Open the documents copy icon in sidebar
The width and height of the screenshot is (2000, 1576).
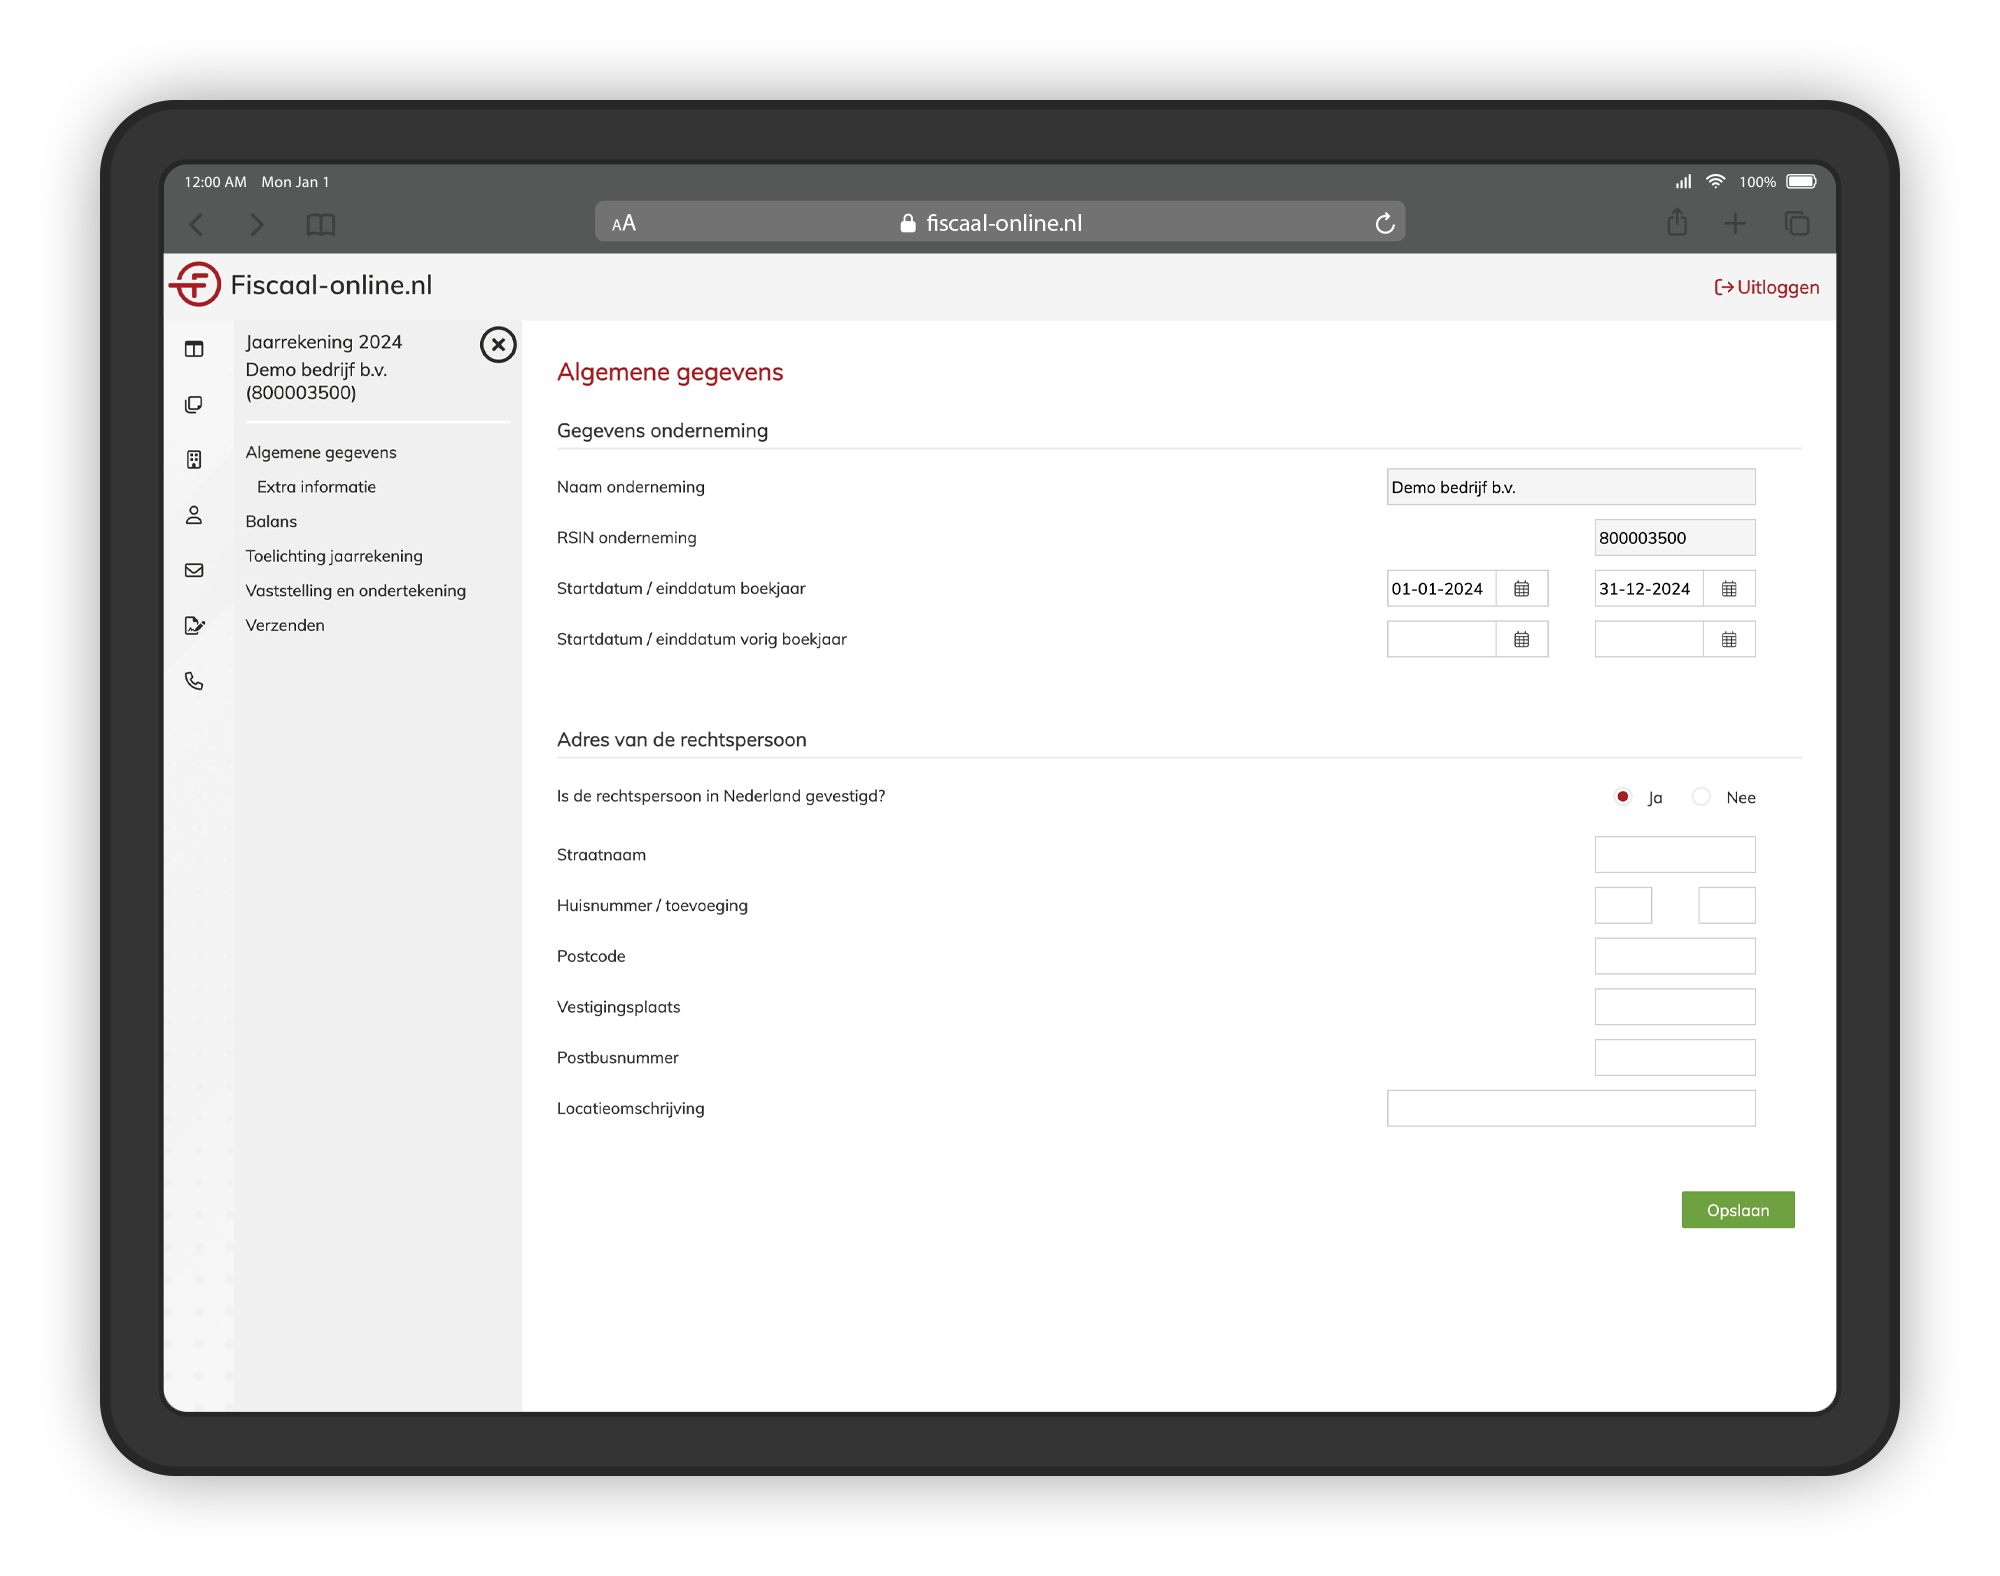194,404
